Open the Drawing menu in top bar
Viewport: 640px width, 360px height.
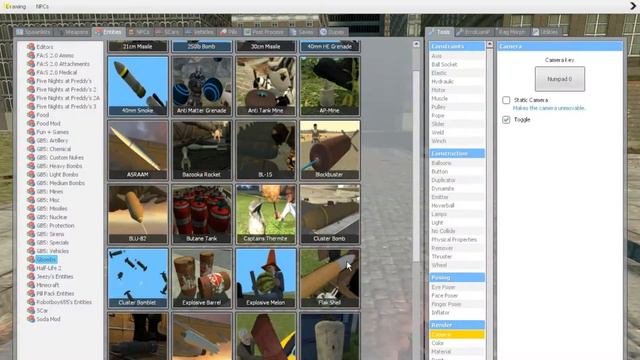16,7
